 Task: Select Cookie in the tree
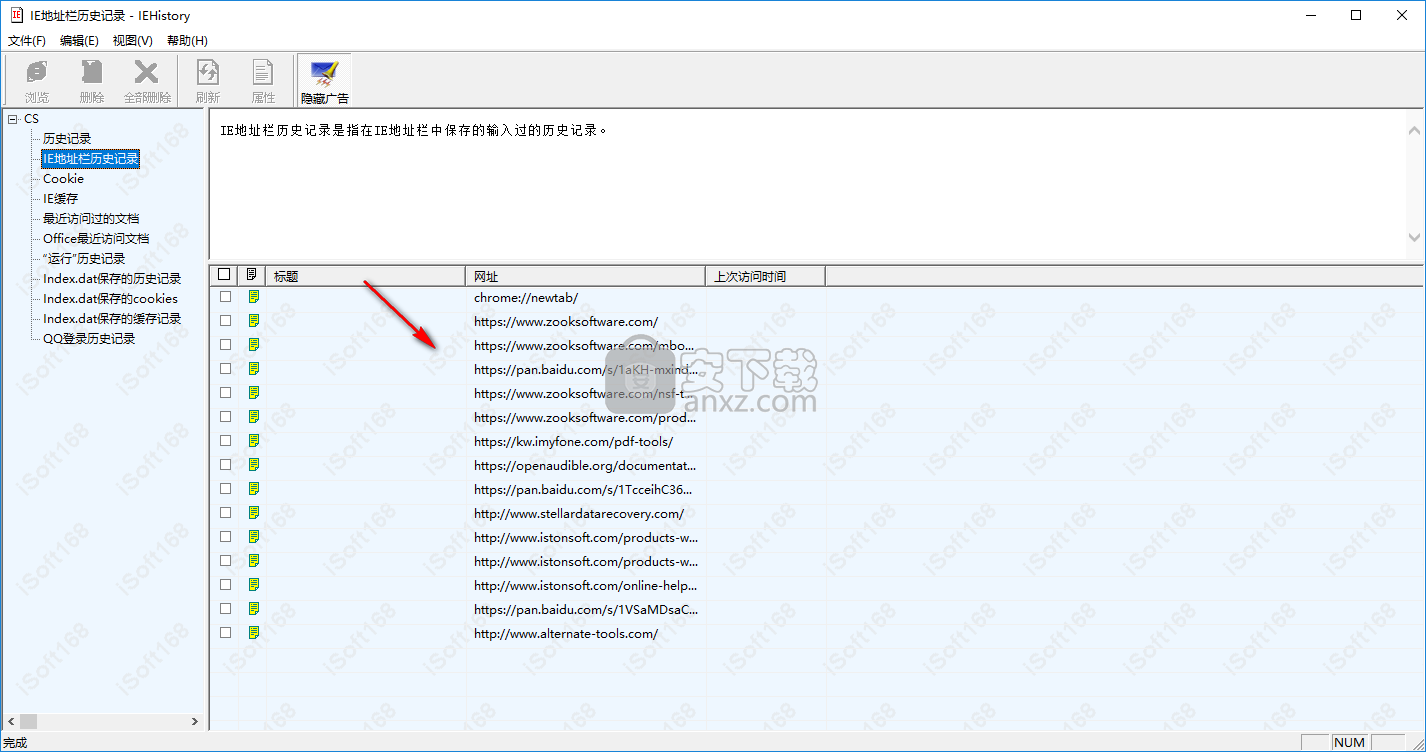point(63,179)
